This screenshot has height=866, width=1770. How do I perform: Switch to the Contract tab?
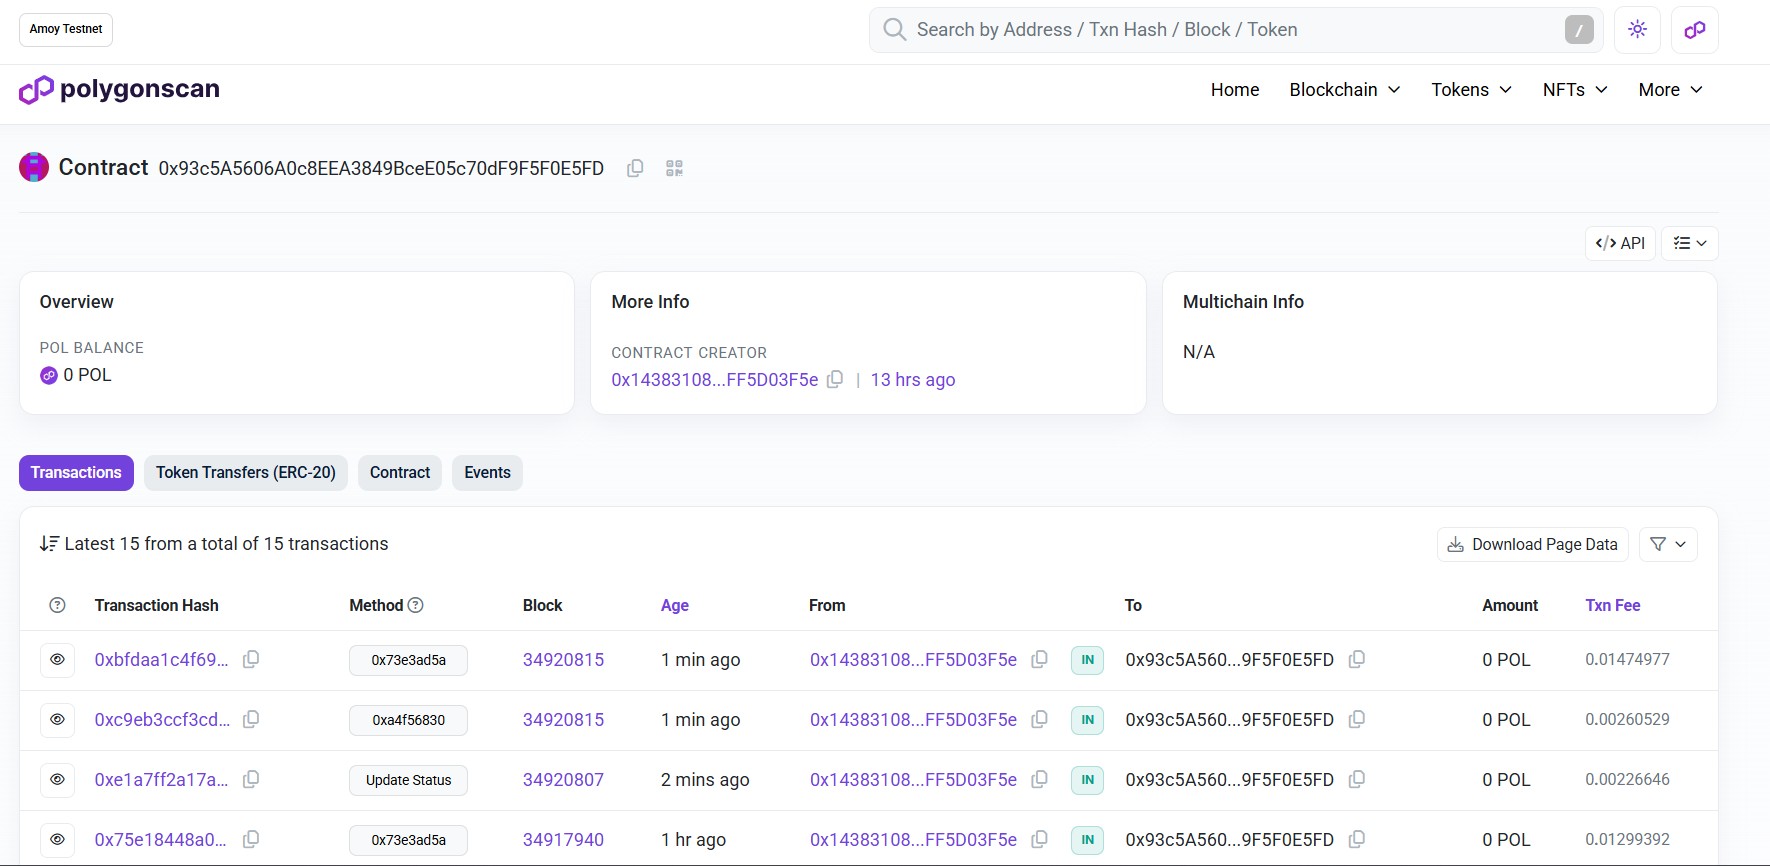[400, 473]
